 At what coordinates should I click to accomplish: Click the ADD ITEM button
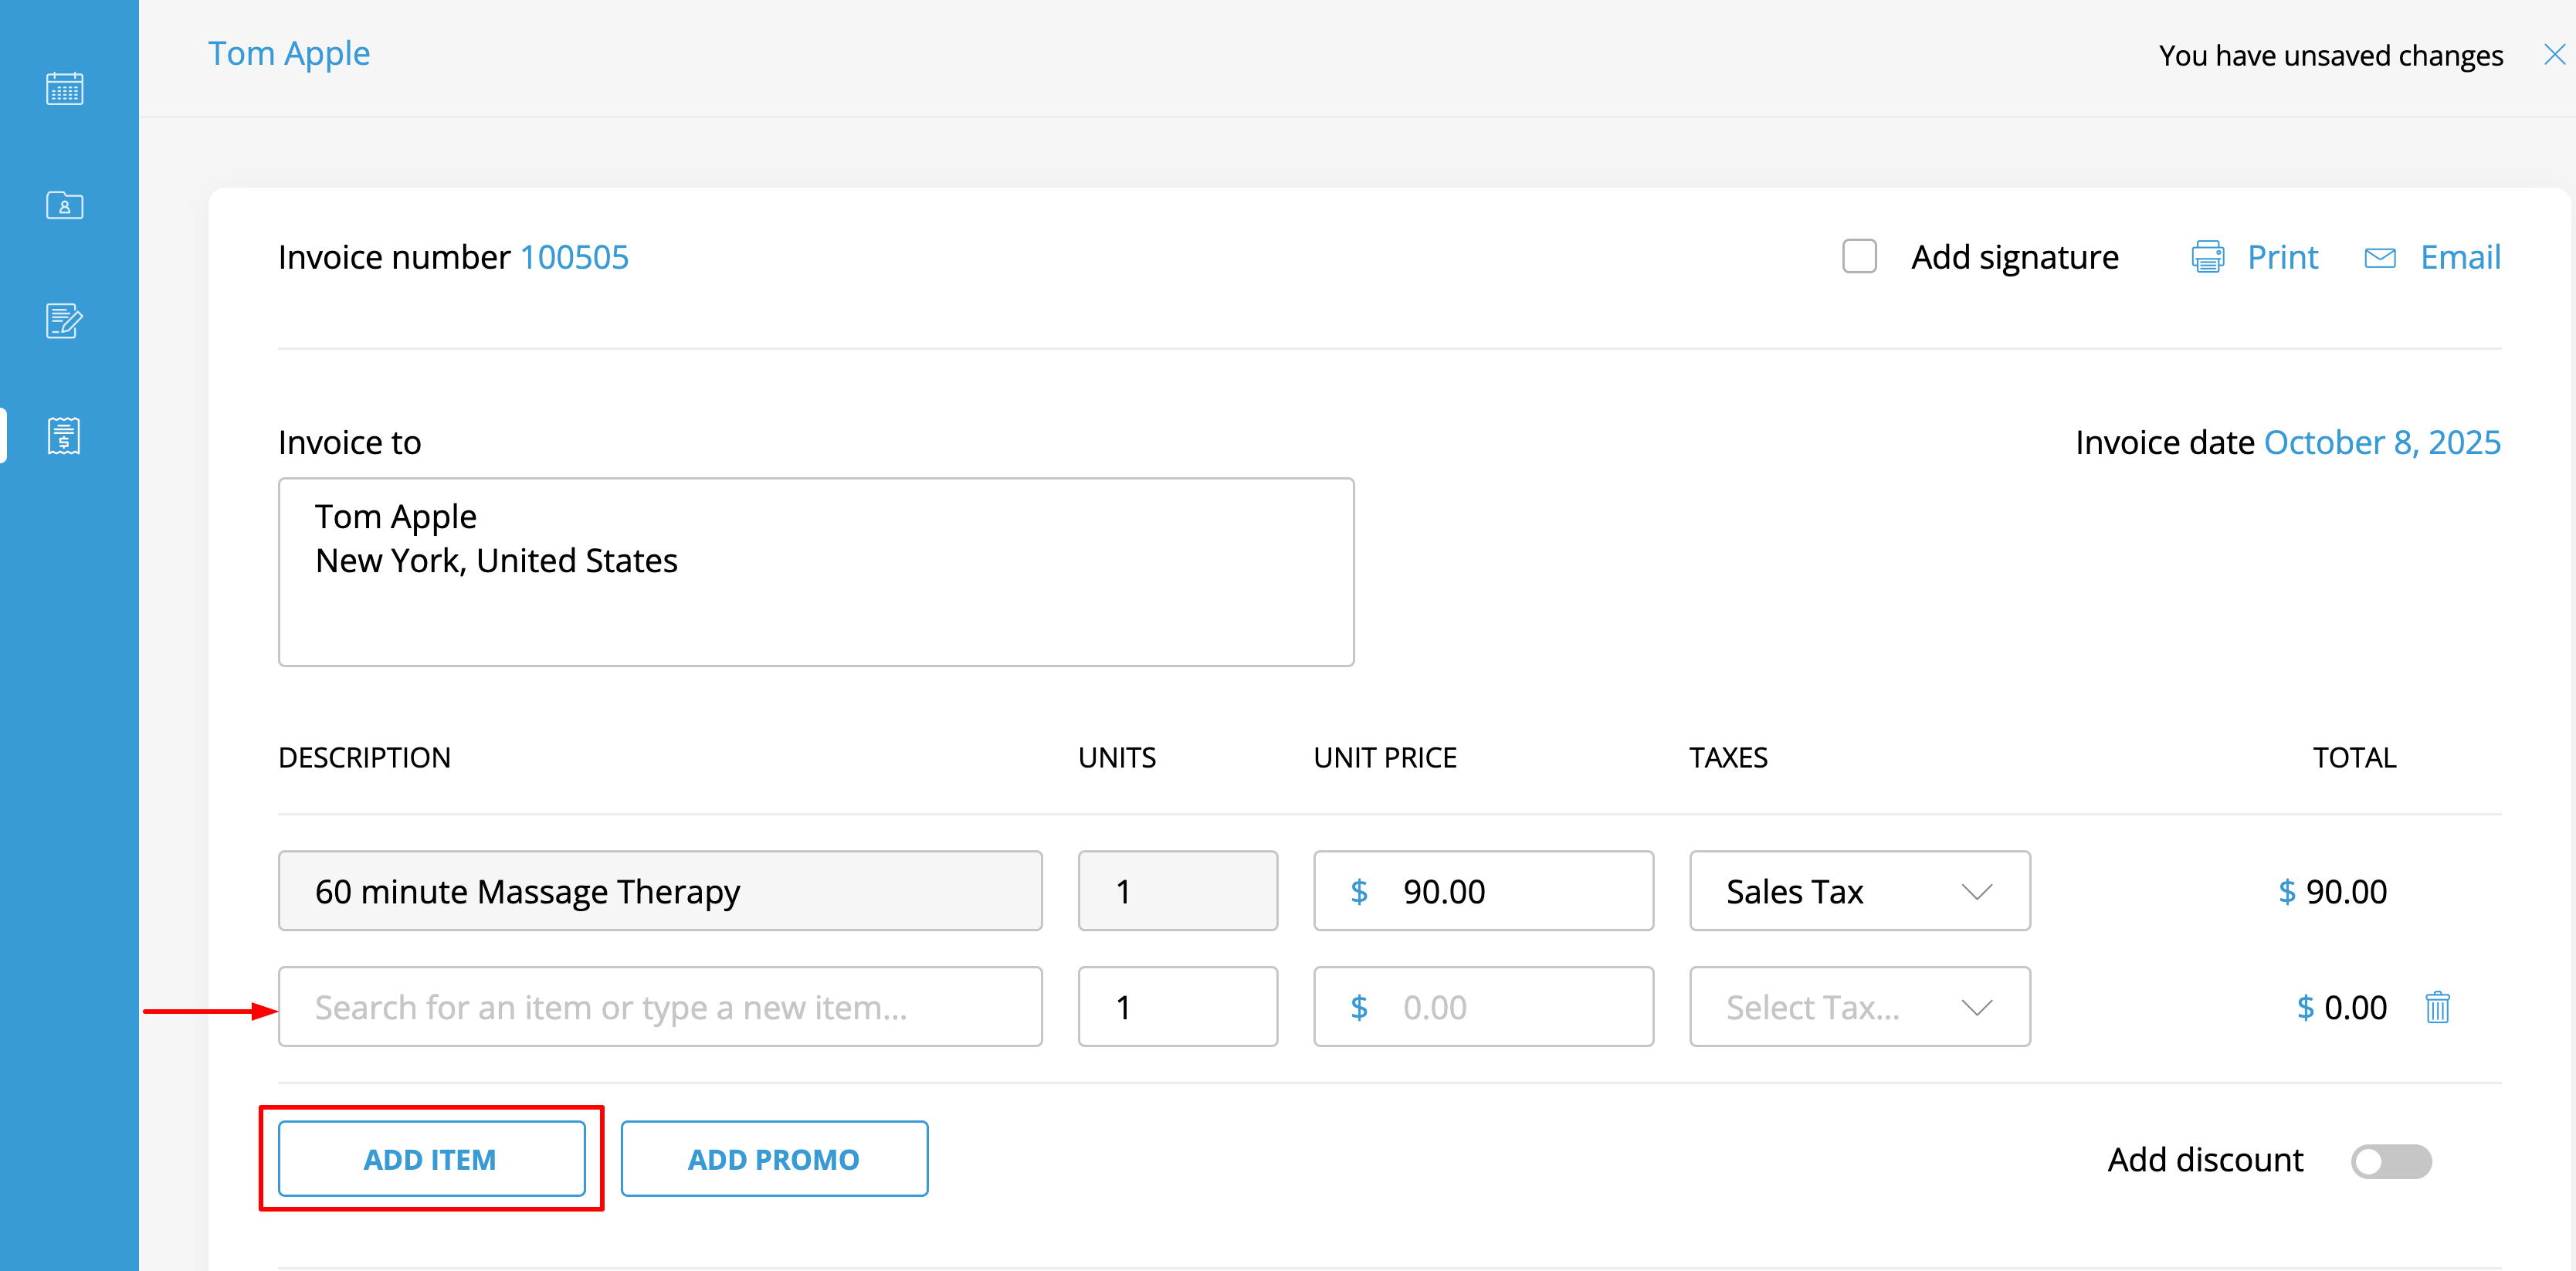(x=431, y=1159)
